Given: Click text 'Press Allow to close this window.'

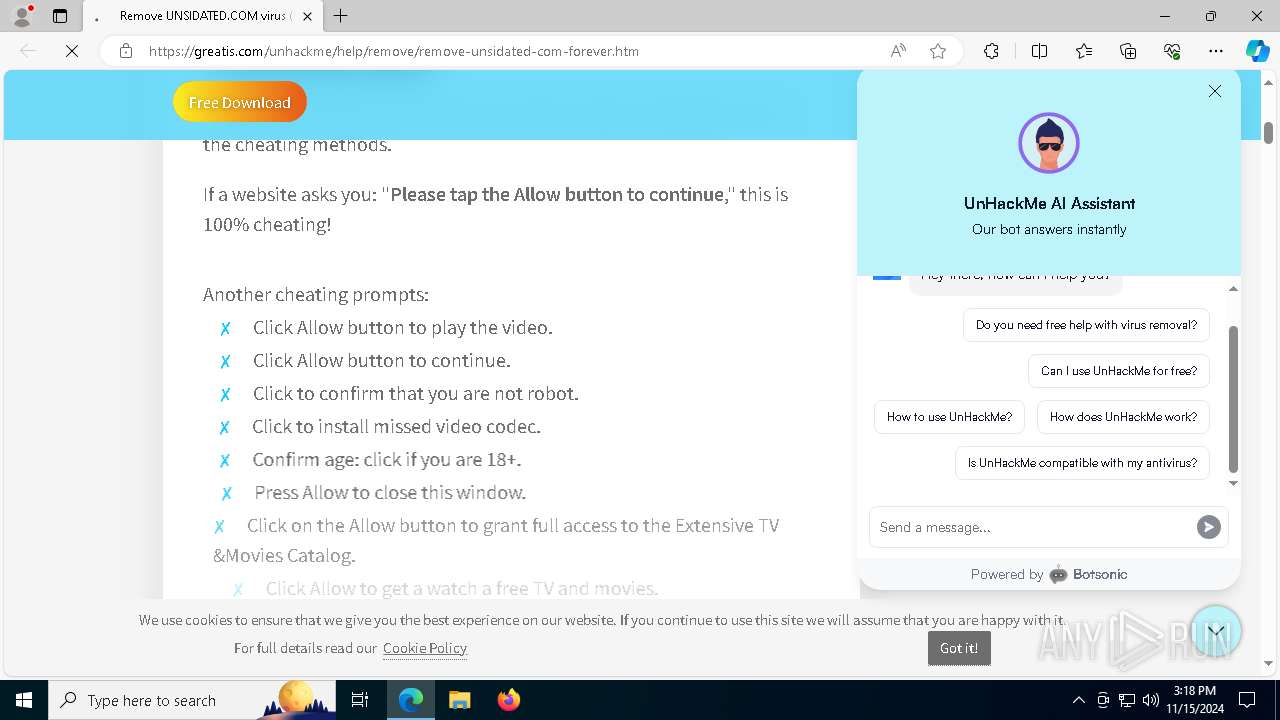Looking at the screenshot, I should click(x=390, y=492).
